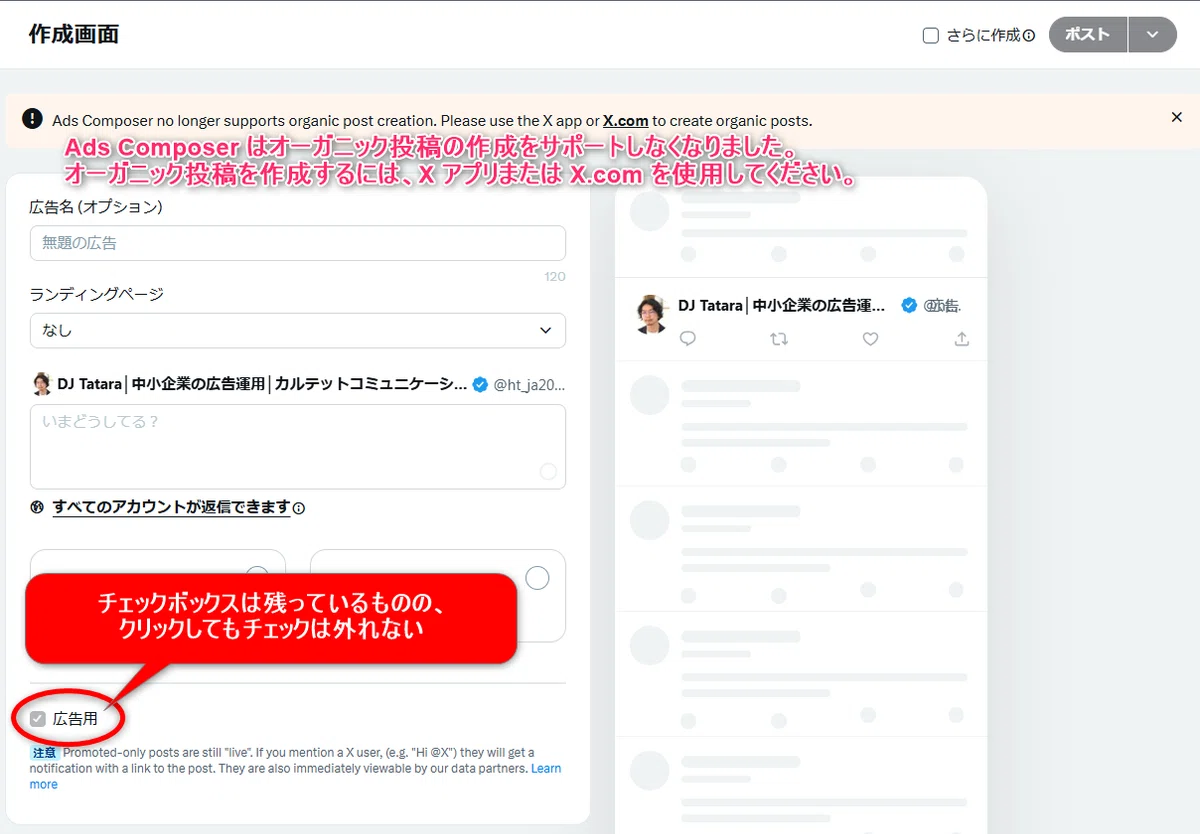Screen dimensions: 1200x834
Task: Click the repost icon in the preview post
Action: click(x=779, y=339)
